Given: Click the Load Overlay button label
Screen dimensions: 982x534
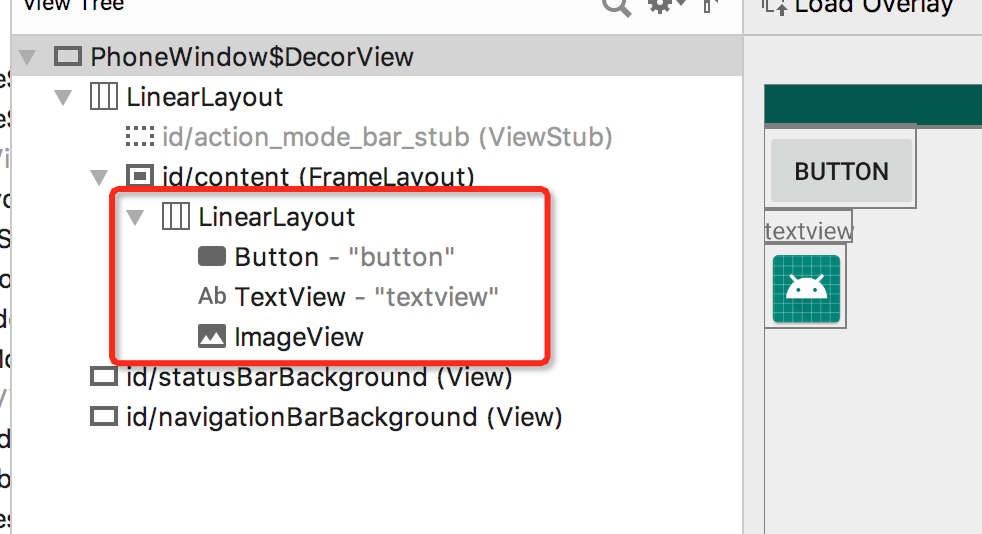Looking at the screenshot, I should tap(874, 6).
